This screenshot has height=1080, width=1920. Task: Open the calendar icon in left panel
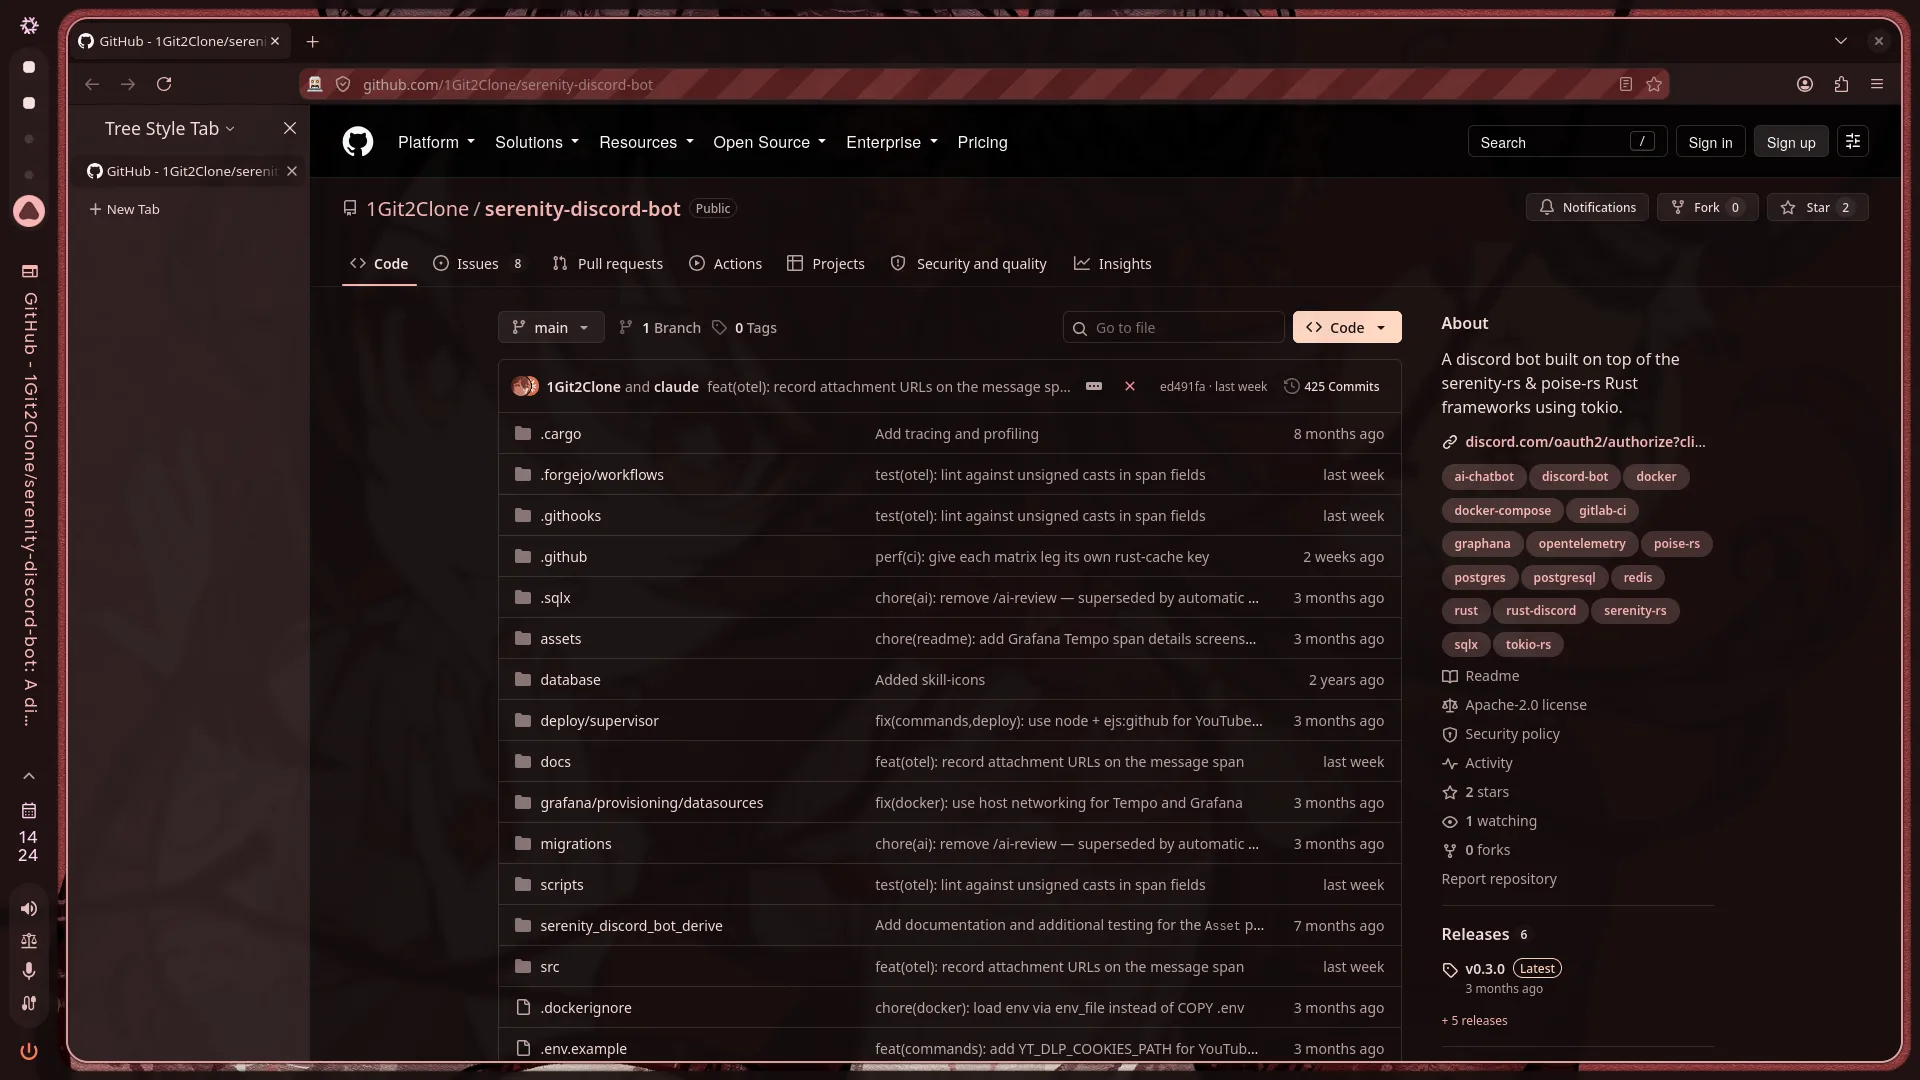[29, 810]
